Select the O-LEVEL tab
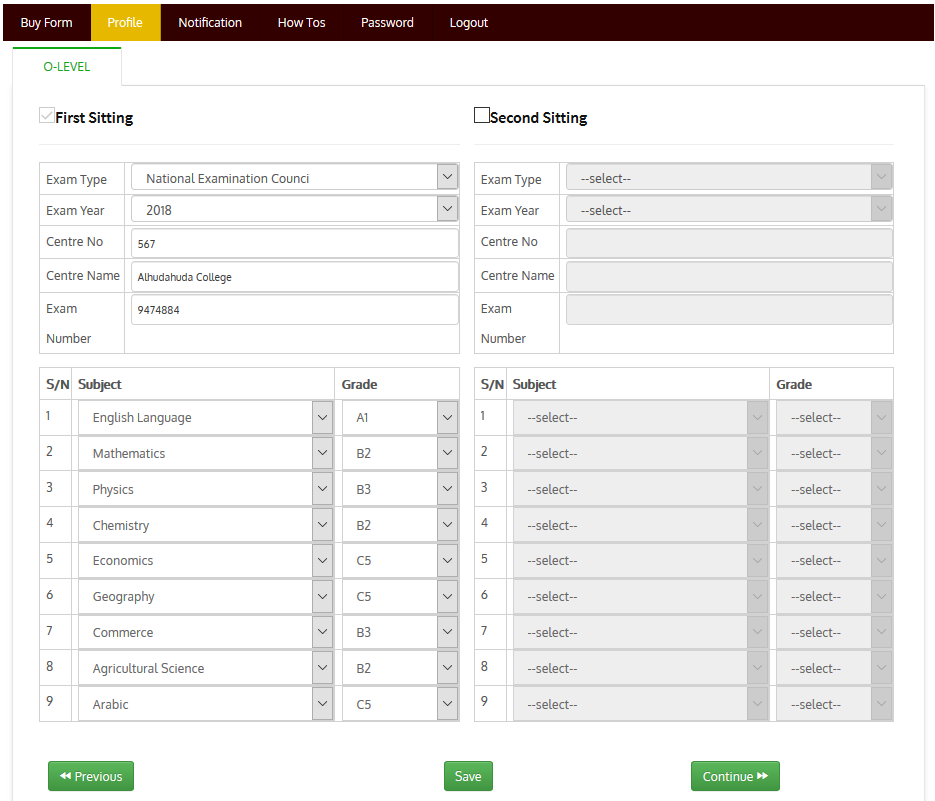Screen dimensions: 935x801 pyautogui.click(x=67, y=67)
